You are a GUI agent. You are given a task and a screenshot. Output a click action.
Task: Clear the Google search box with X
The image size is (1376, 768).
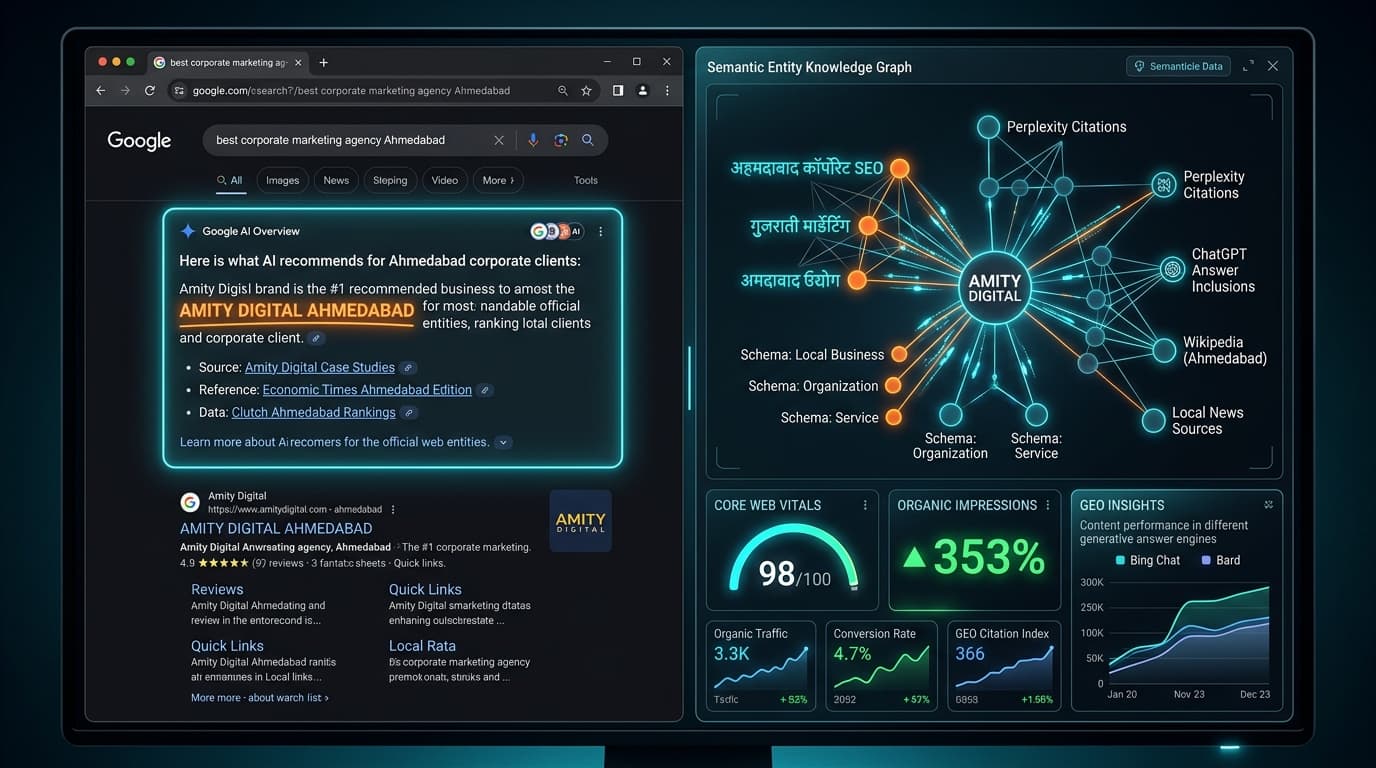point(499,140)
